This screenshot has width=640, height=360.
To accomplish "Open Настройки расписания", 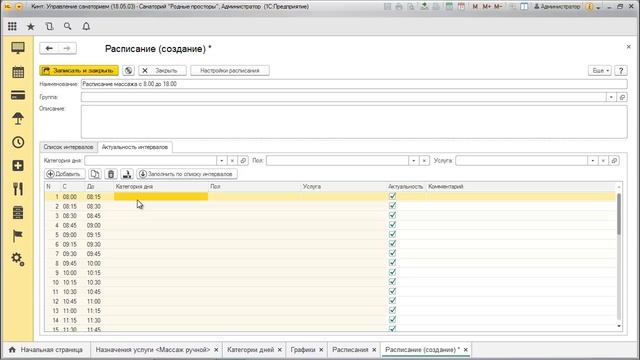I will 230,71.
